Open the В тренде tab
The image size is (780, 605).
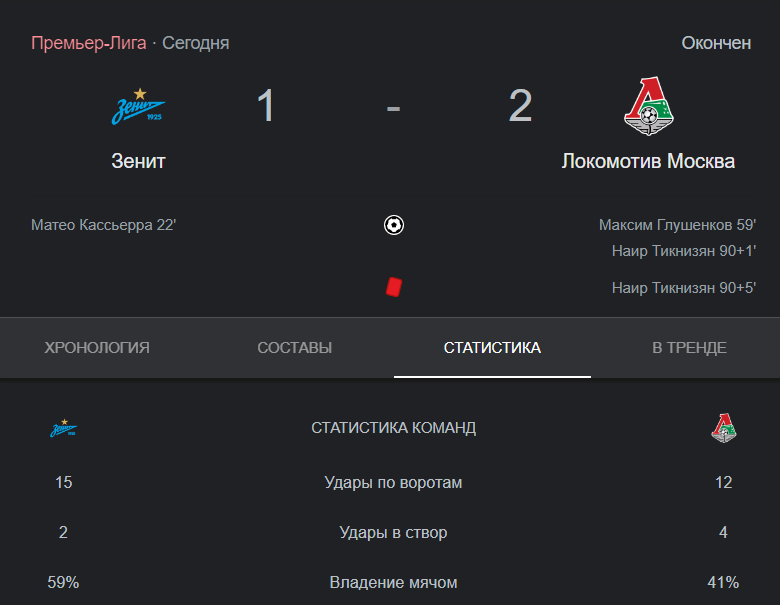(689, 347)
